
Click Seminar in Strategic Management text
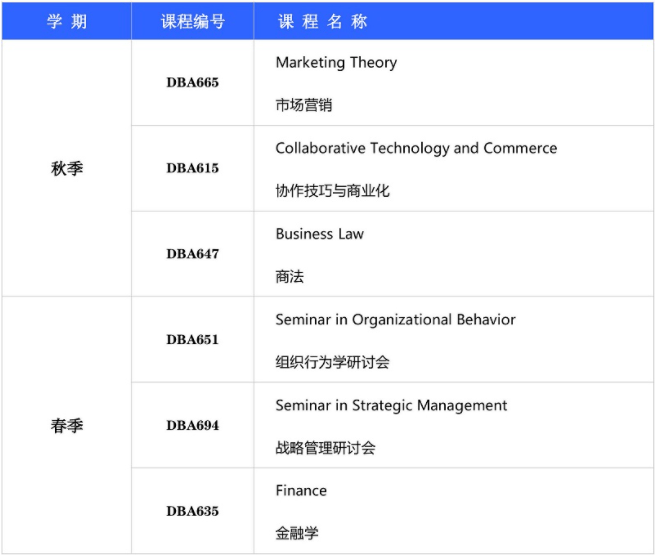[x=391, y=405]
